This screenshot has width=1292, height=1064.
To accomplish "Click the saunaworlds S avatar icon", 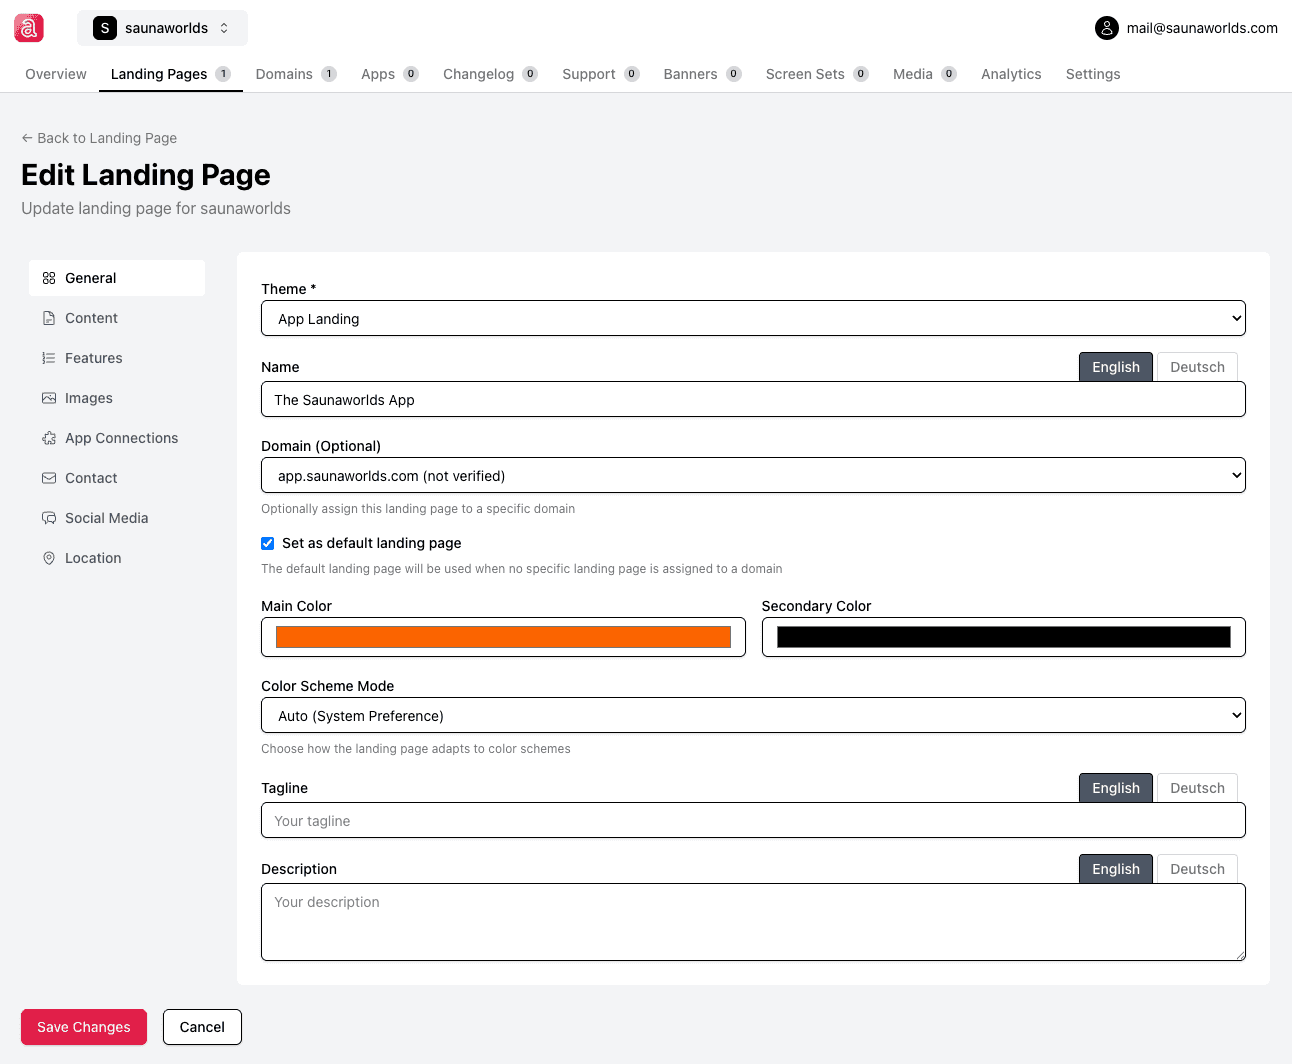I will (105, 28).
